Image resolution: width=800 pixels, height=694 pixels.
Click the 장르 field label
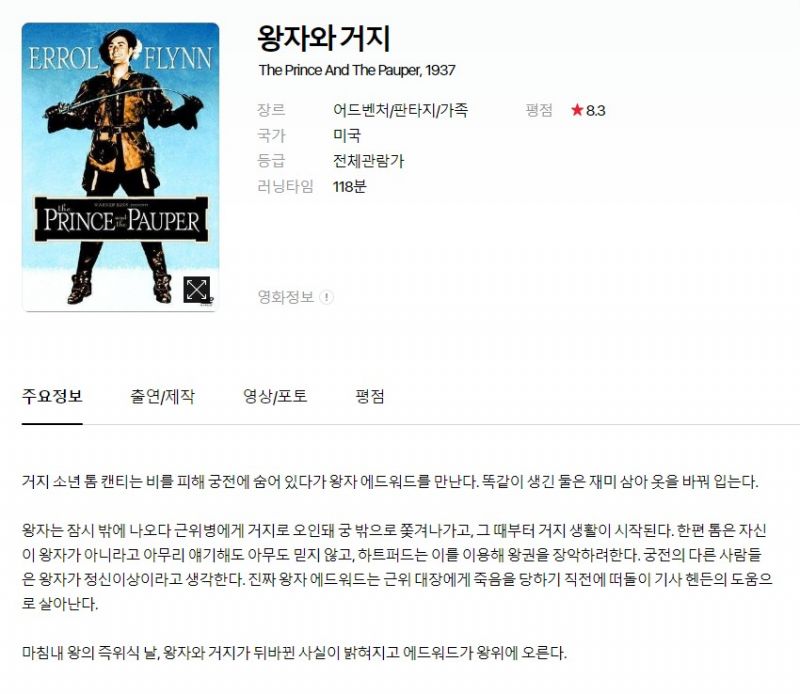[x=271, y=110]
